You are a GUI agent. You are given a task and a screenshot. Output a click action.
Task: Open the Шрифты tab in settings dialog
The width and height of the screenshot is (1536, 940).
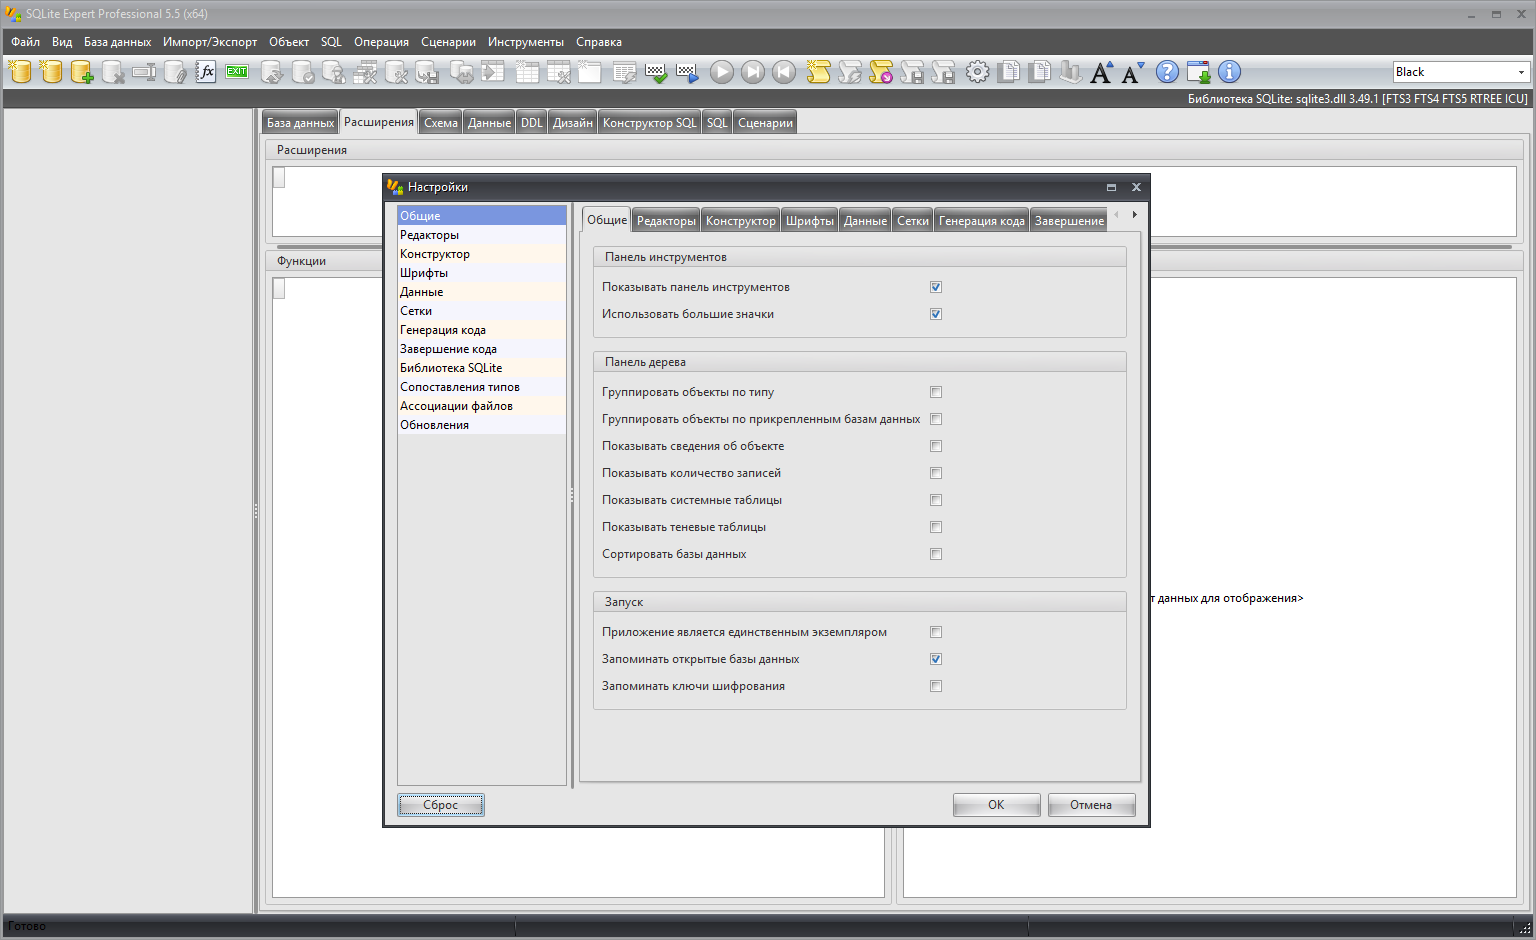point(809,221)
